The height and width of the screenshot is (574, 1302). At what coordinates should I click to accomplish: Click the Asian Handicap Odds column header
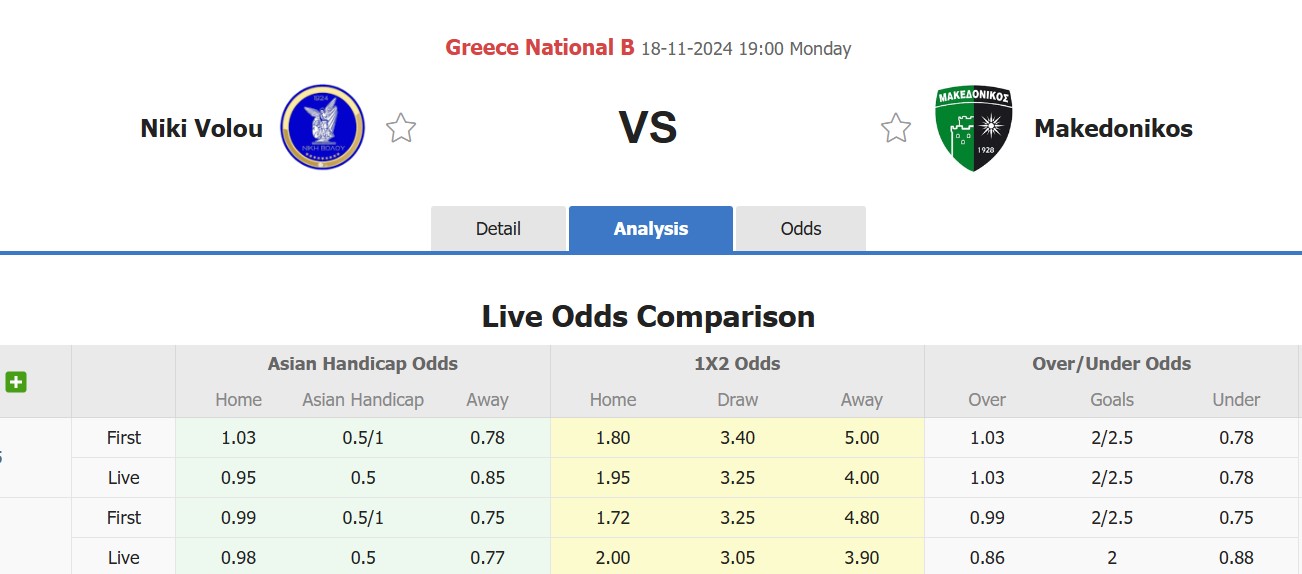click(x=362, y=364)
